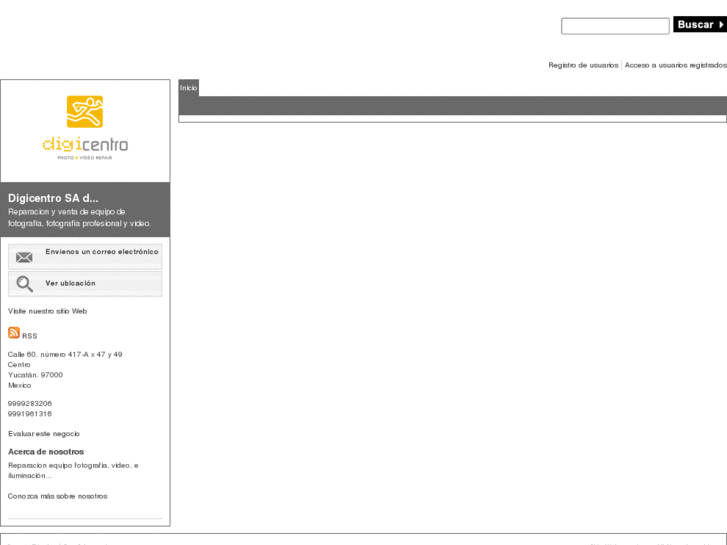Click phone number 9991961316
The height and width of the screenshot is (545, 727).
[30, 414]
